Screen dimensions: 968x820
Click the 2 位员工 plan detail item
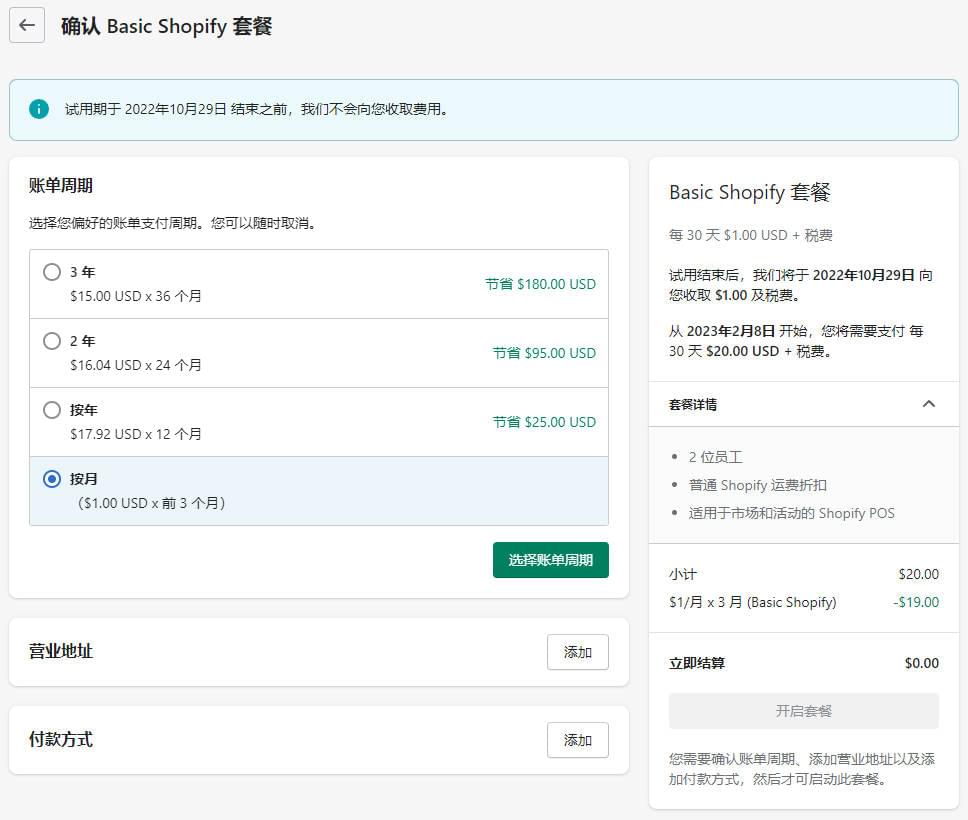(x=716, y=457)
